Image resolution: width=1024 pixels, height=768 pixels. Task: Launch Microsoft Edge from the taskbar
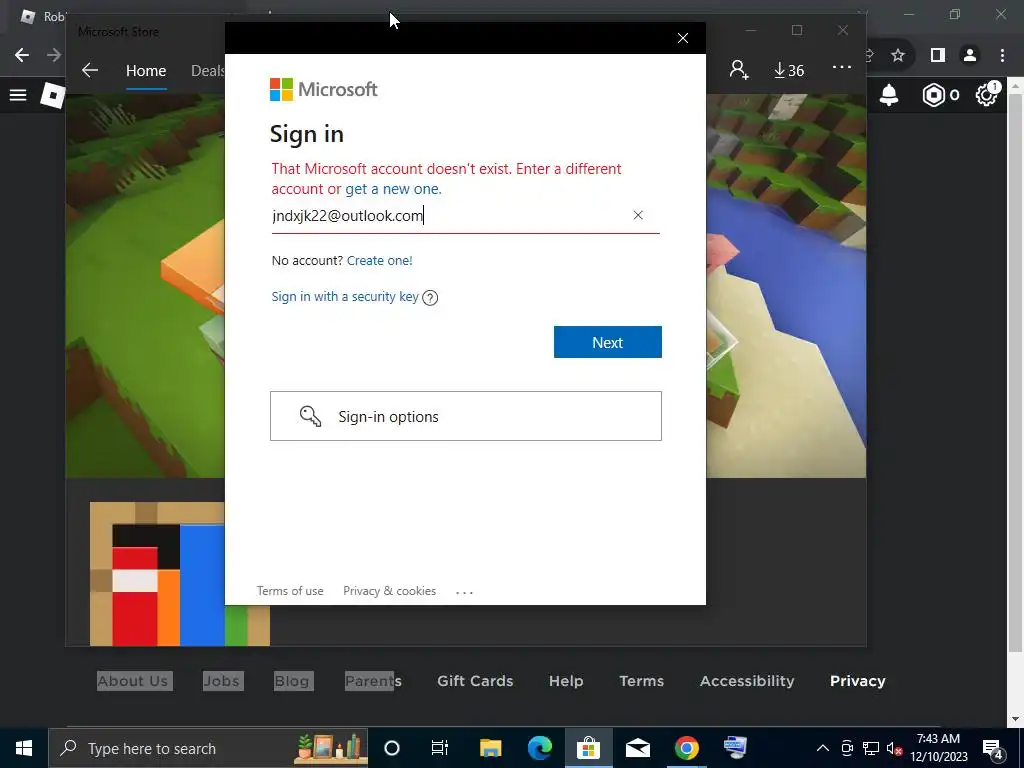[539, 748]
